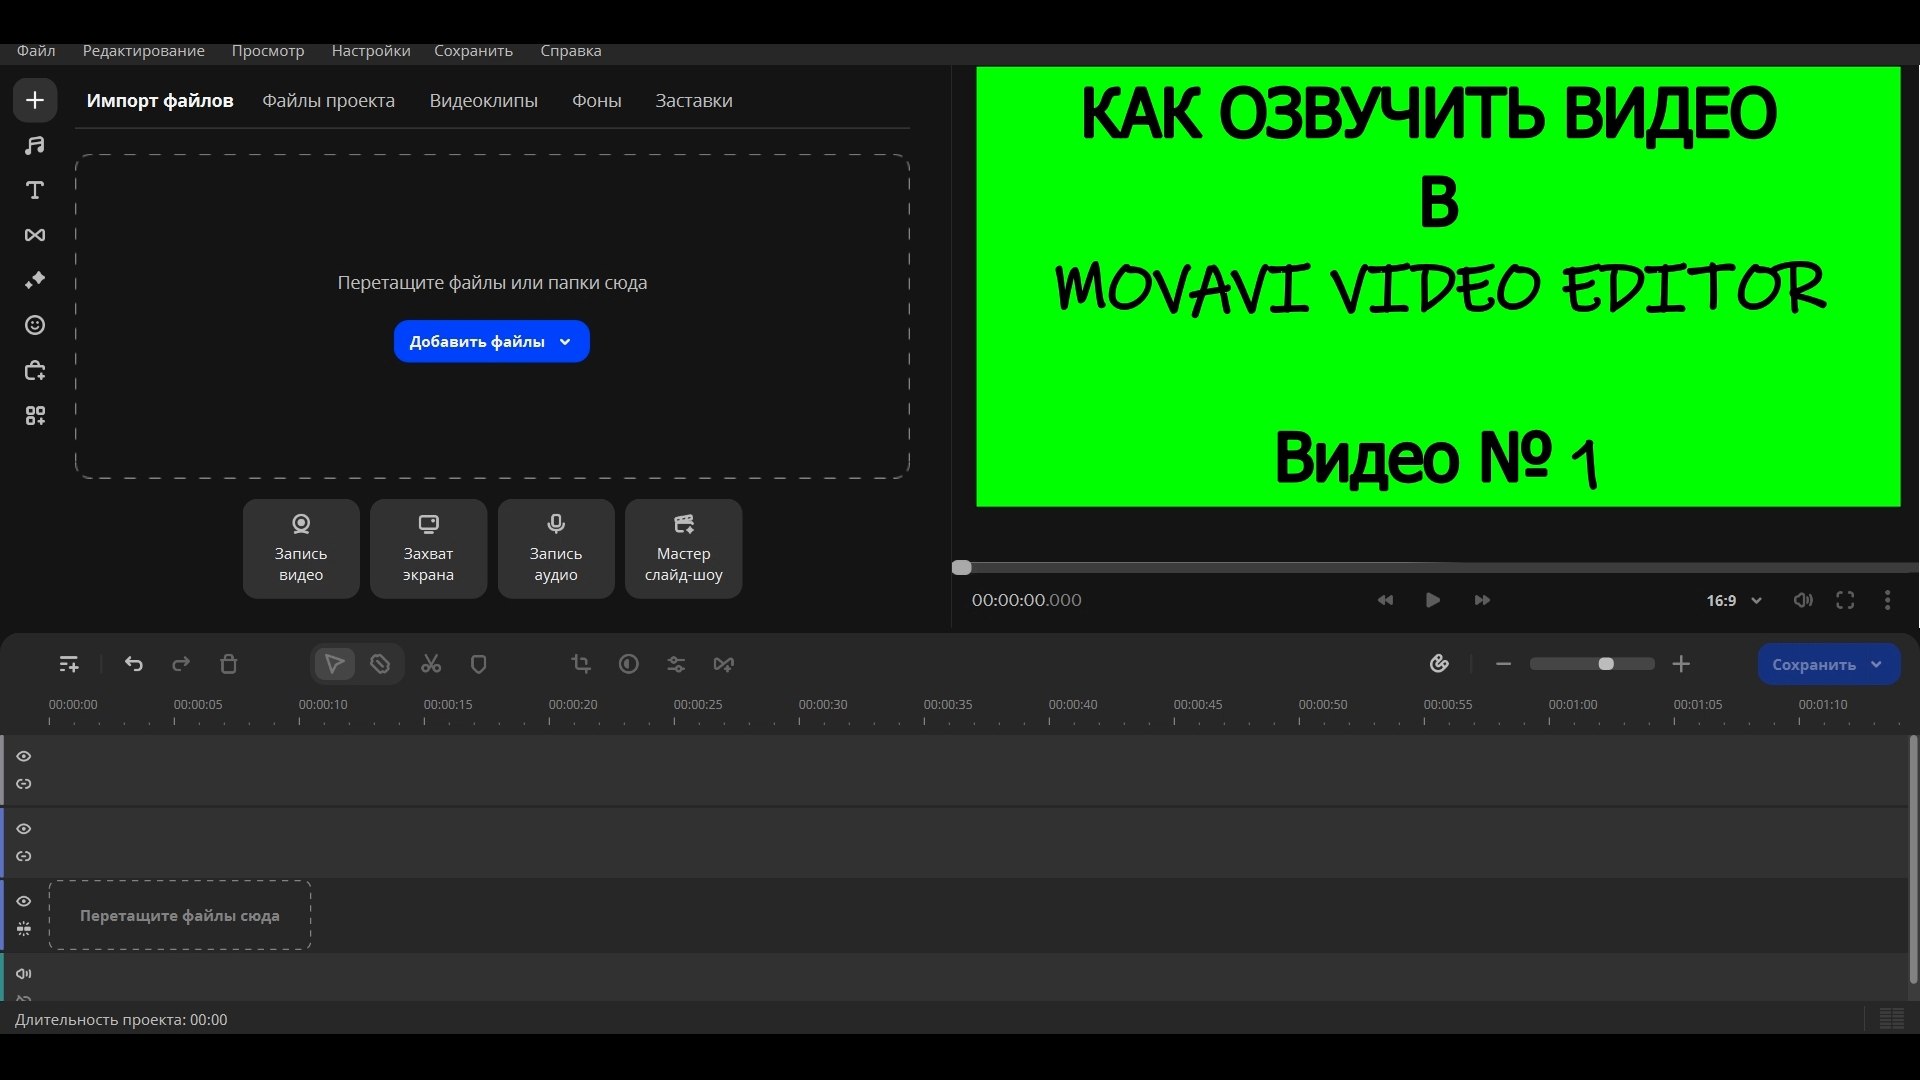Open the Sounds (music note) sidebar section
This screenshot has width=1920, height=1080.
tap(35, 146)
